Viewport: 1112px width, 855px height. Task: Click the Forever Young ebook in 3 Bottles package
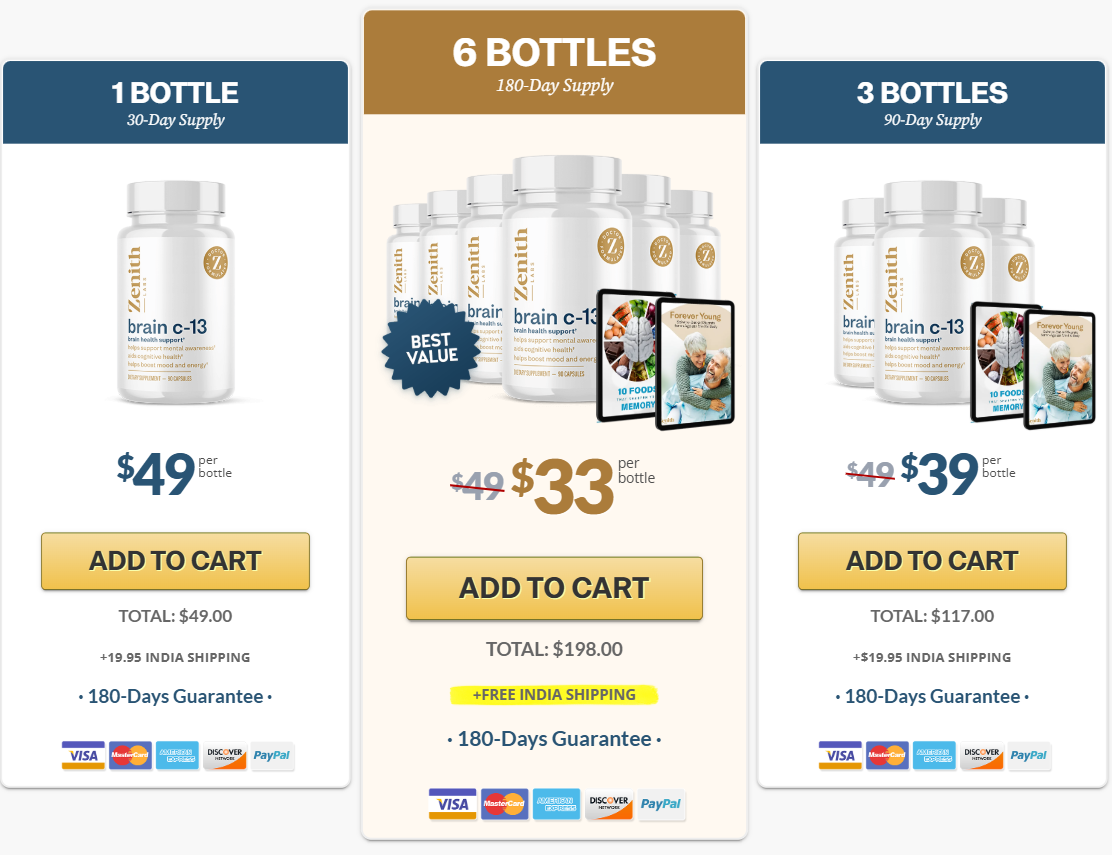point(1061,369)
